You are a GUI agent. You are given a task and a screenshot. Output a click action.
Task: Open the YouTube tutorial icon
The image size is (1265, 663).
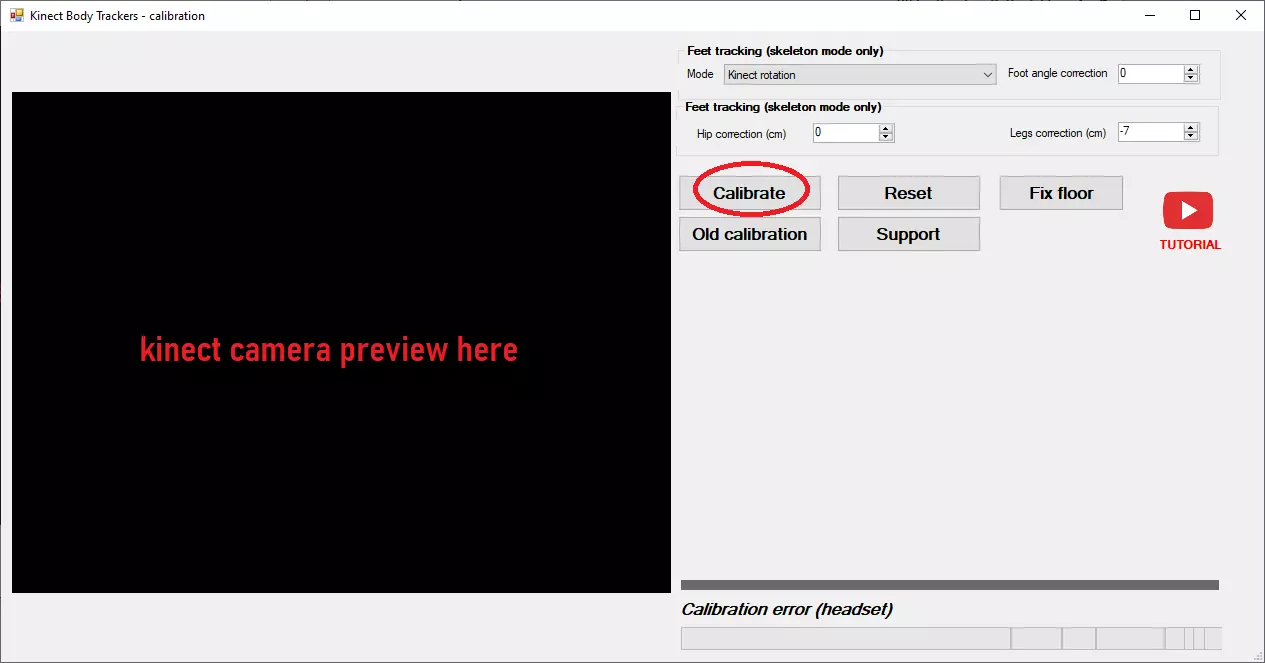click(1188, 210)
